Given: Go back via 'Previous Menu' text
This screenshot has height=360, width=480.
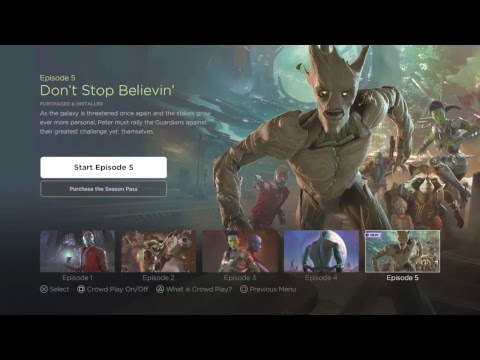Looking at the screenshot, I should [x=273, y=289].
